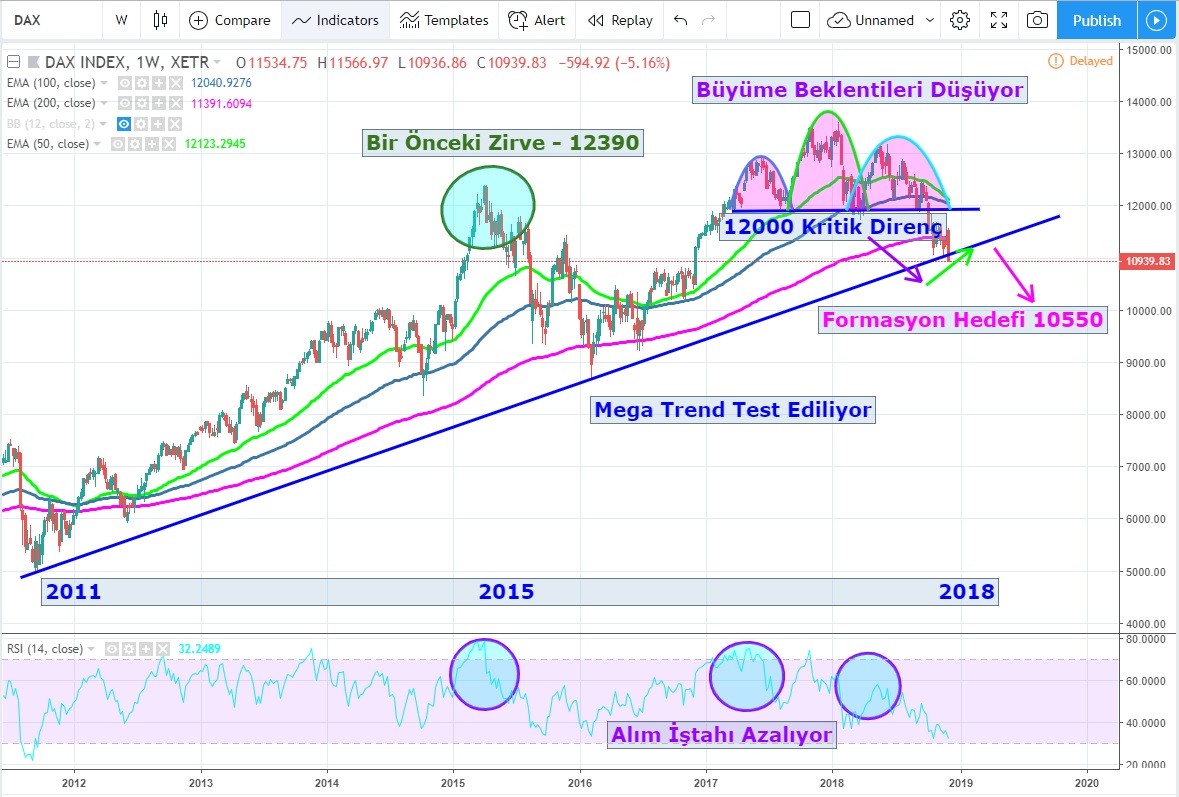1179x797 pixels.
Task: Remove the RSI indicator with X icon
Action: click(x=161, y=649)
